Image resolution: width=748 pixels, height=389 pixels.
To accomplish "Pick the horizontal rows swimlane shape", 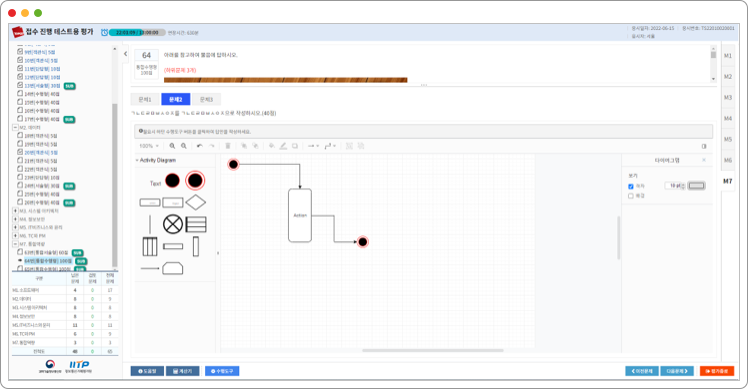I will [x=196, y=224].
